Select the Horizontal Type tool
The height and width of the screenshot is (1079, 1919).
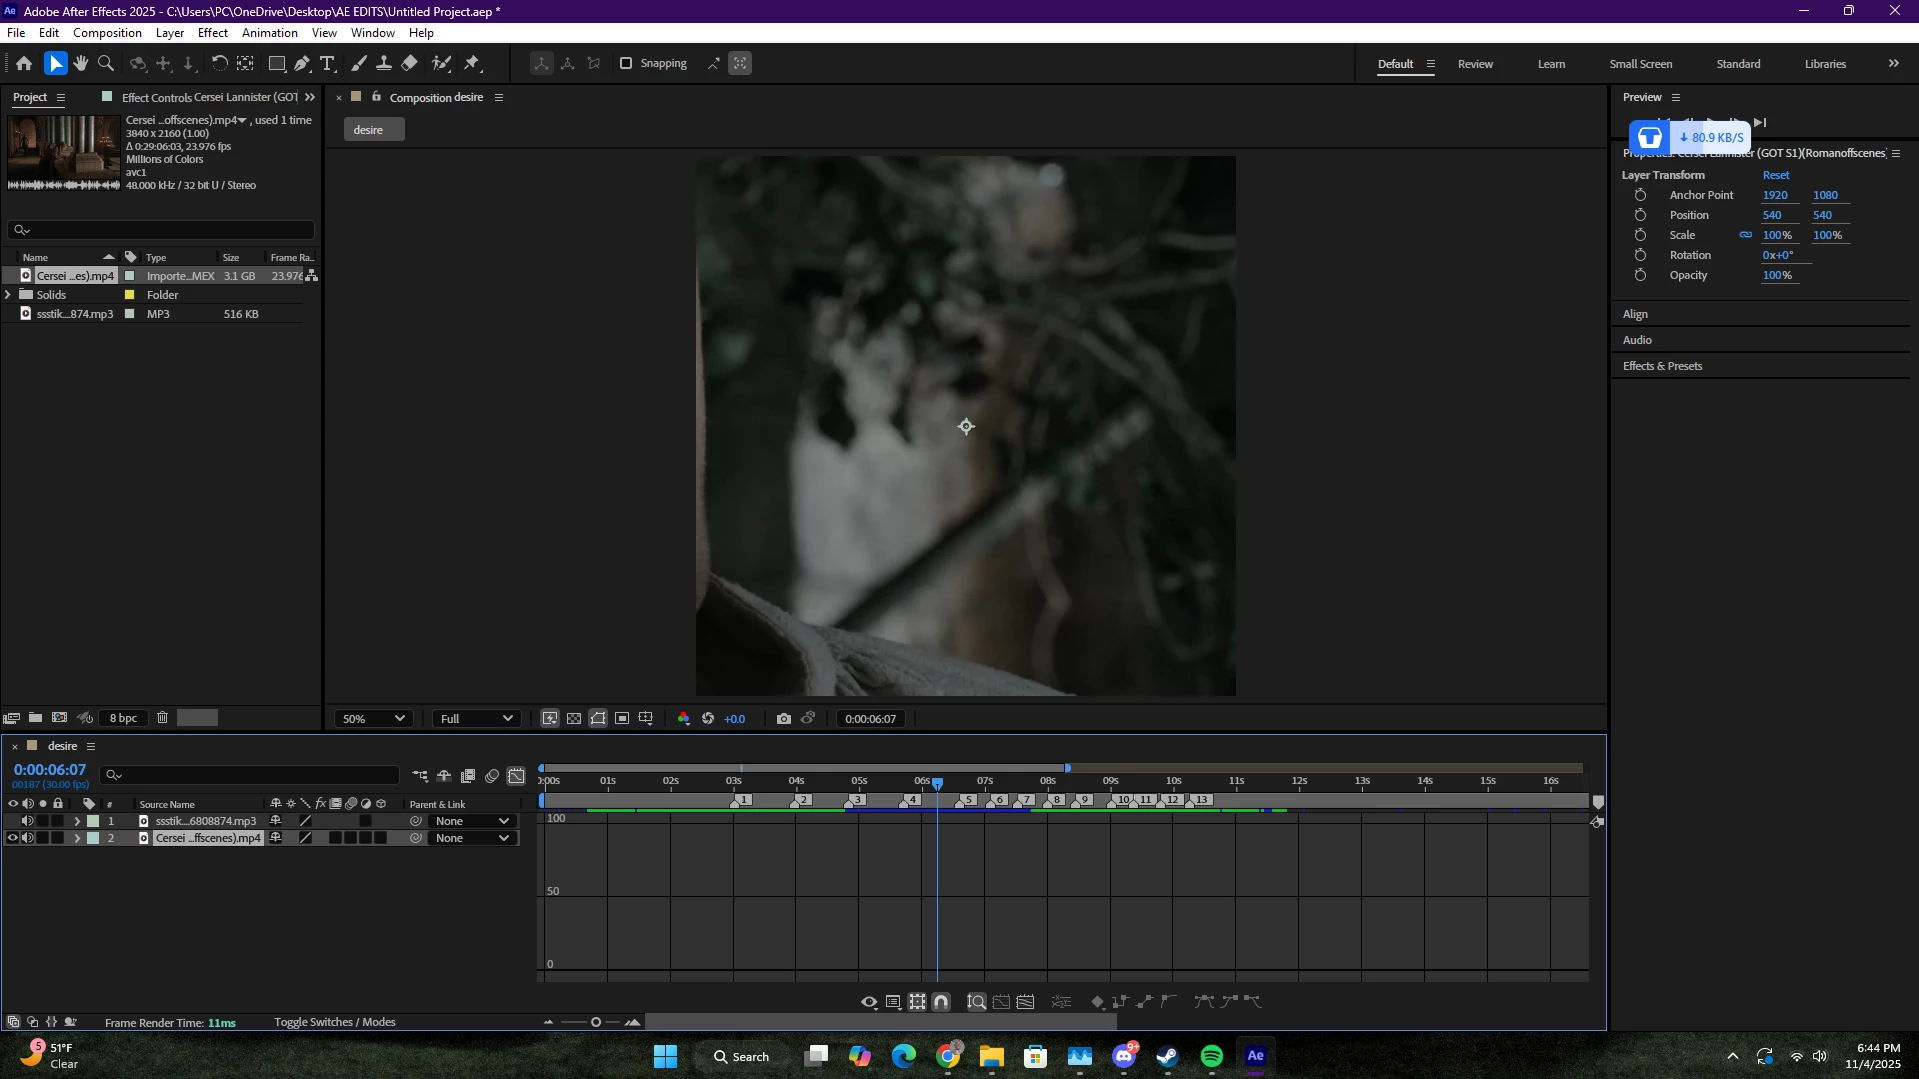(x=327, y=63)
